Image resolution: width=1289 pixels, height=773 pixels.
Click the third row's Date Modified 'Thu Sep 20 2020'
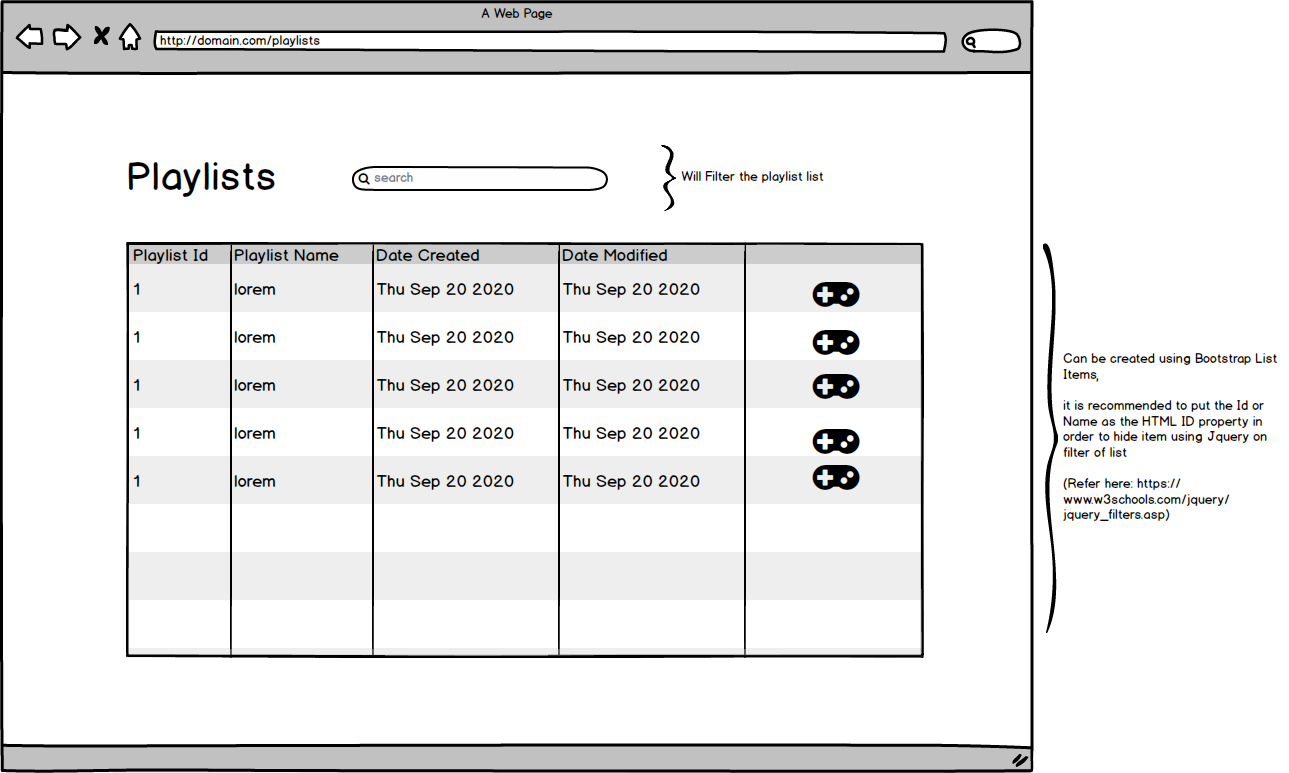click(631, 385)
